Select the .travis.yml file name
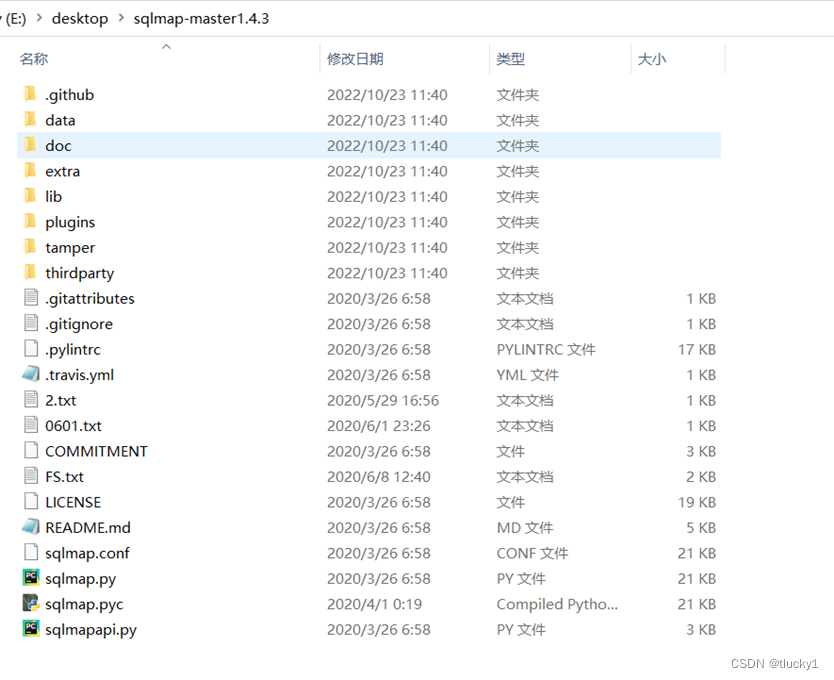The height and width of the screenshot is (680, 834). click(x=79, y=376)
